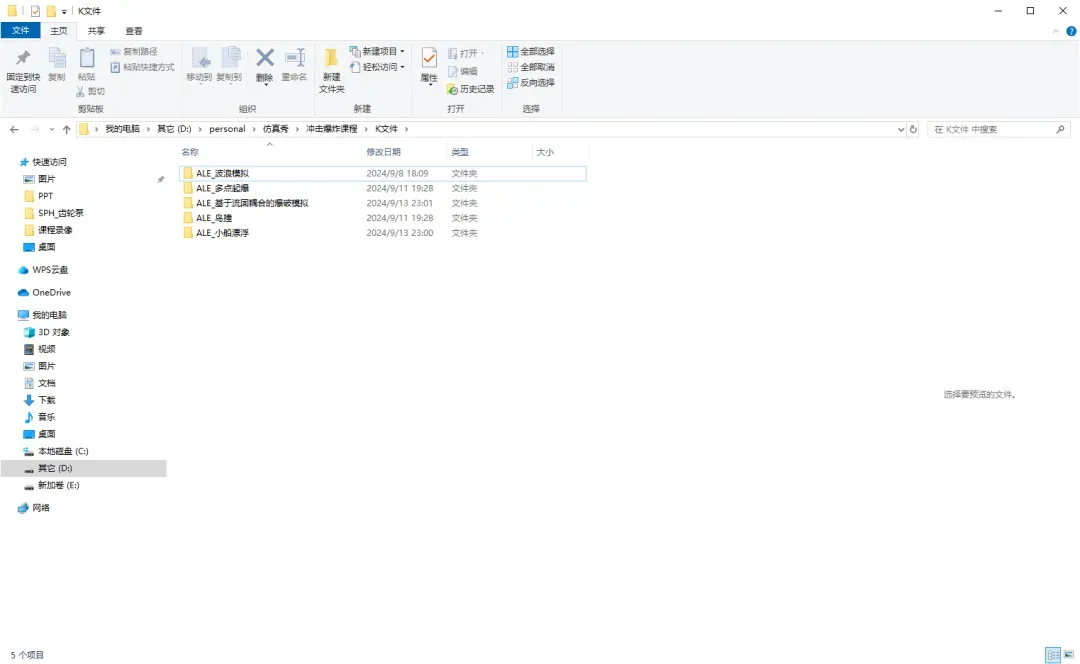This screenshot has height=664, width=1080.
Task: Refresh the current folder view
Action: coord(913,129)
